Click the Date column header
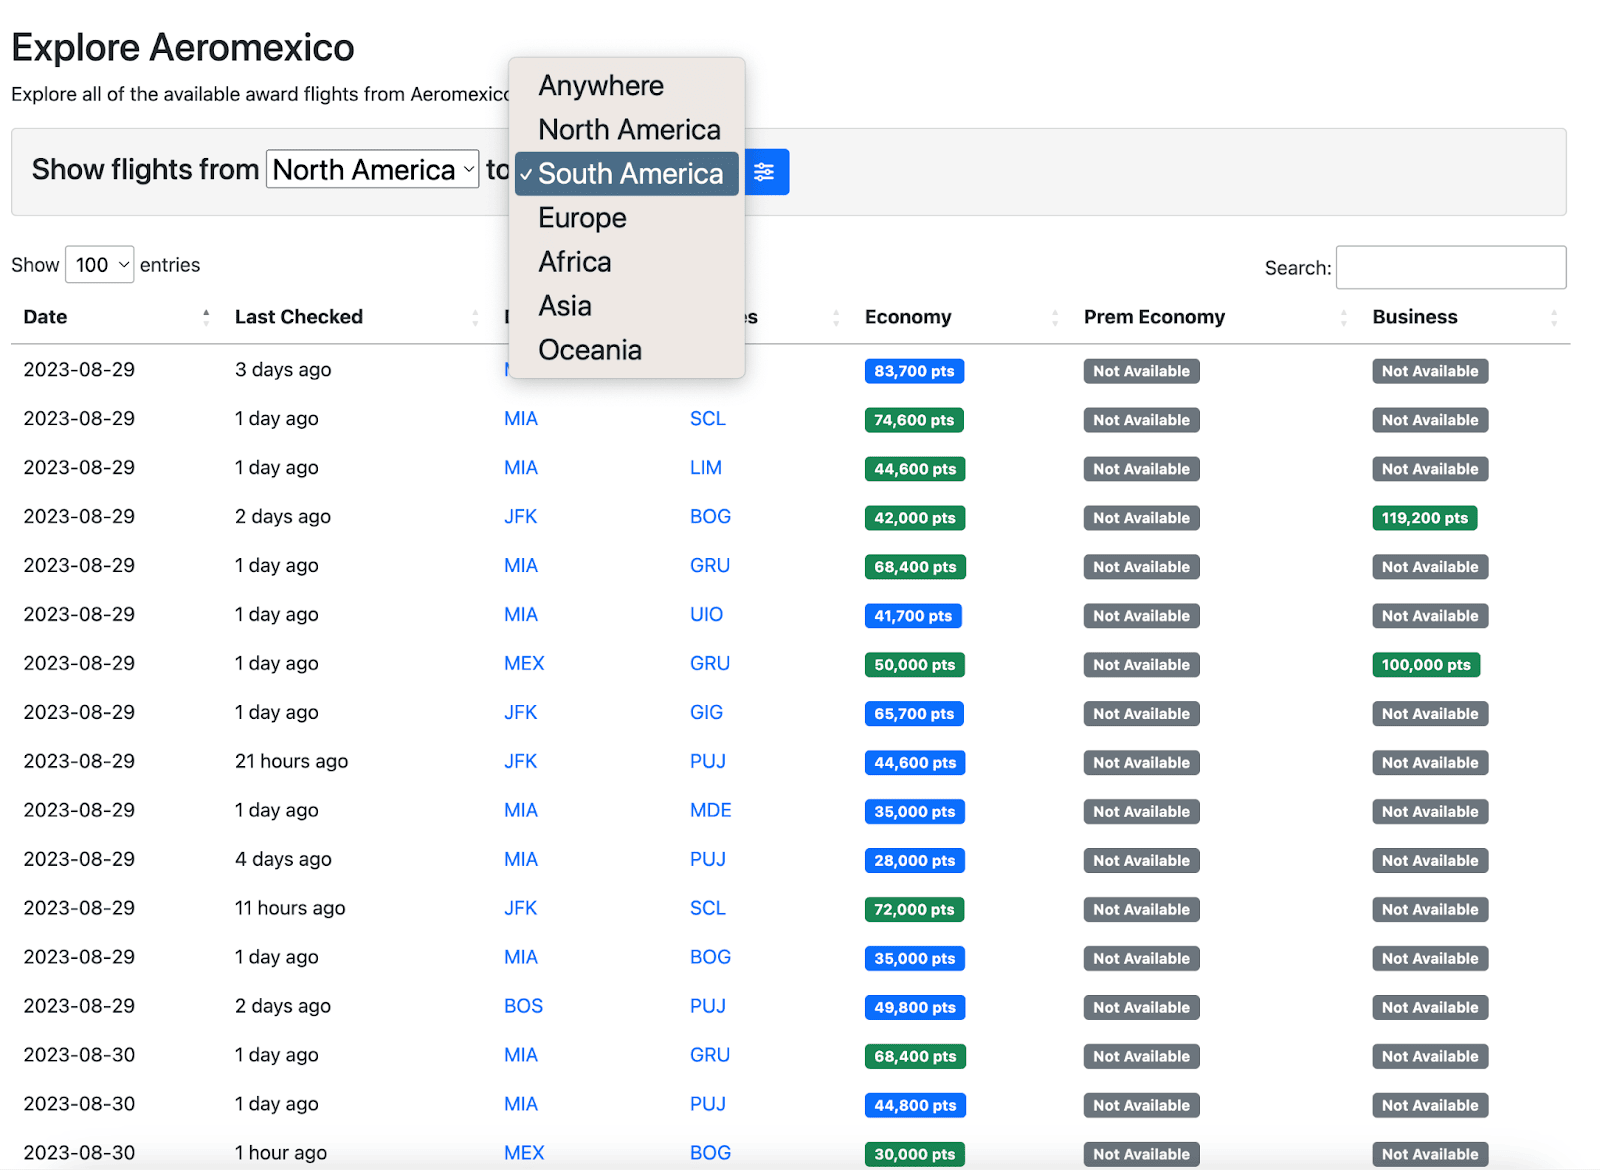 [x=45, y=317]
